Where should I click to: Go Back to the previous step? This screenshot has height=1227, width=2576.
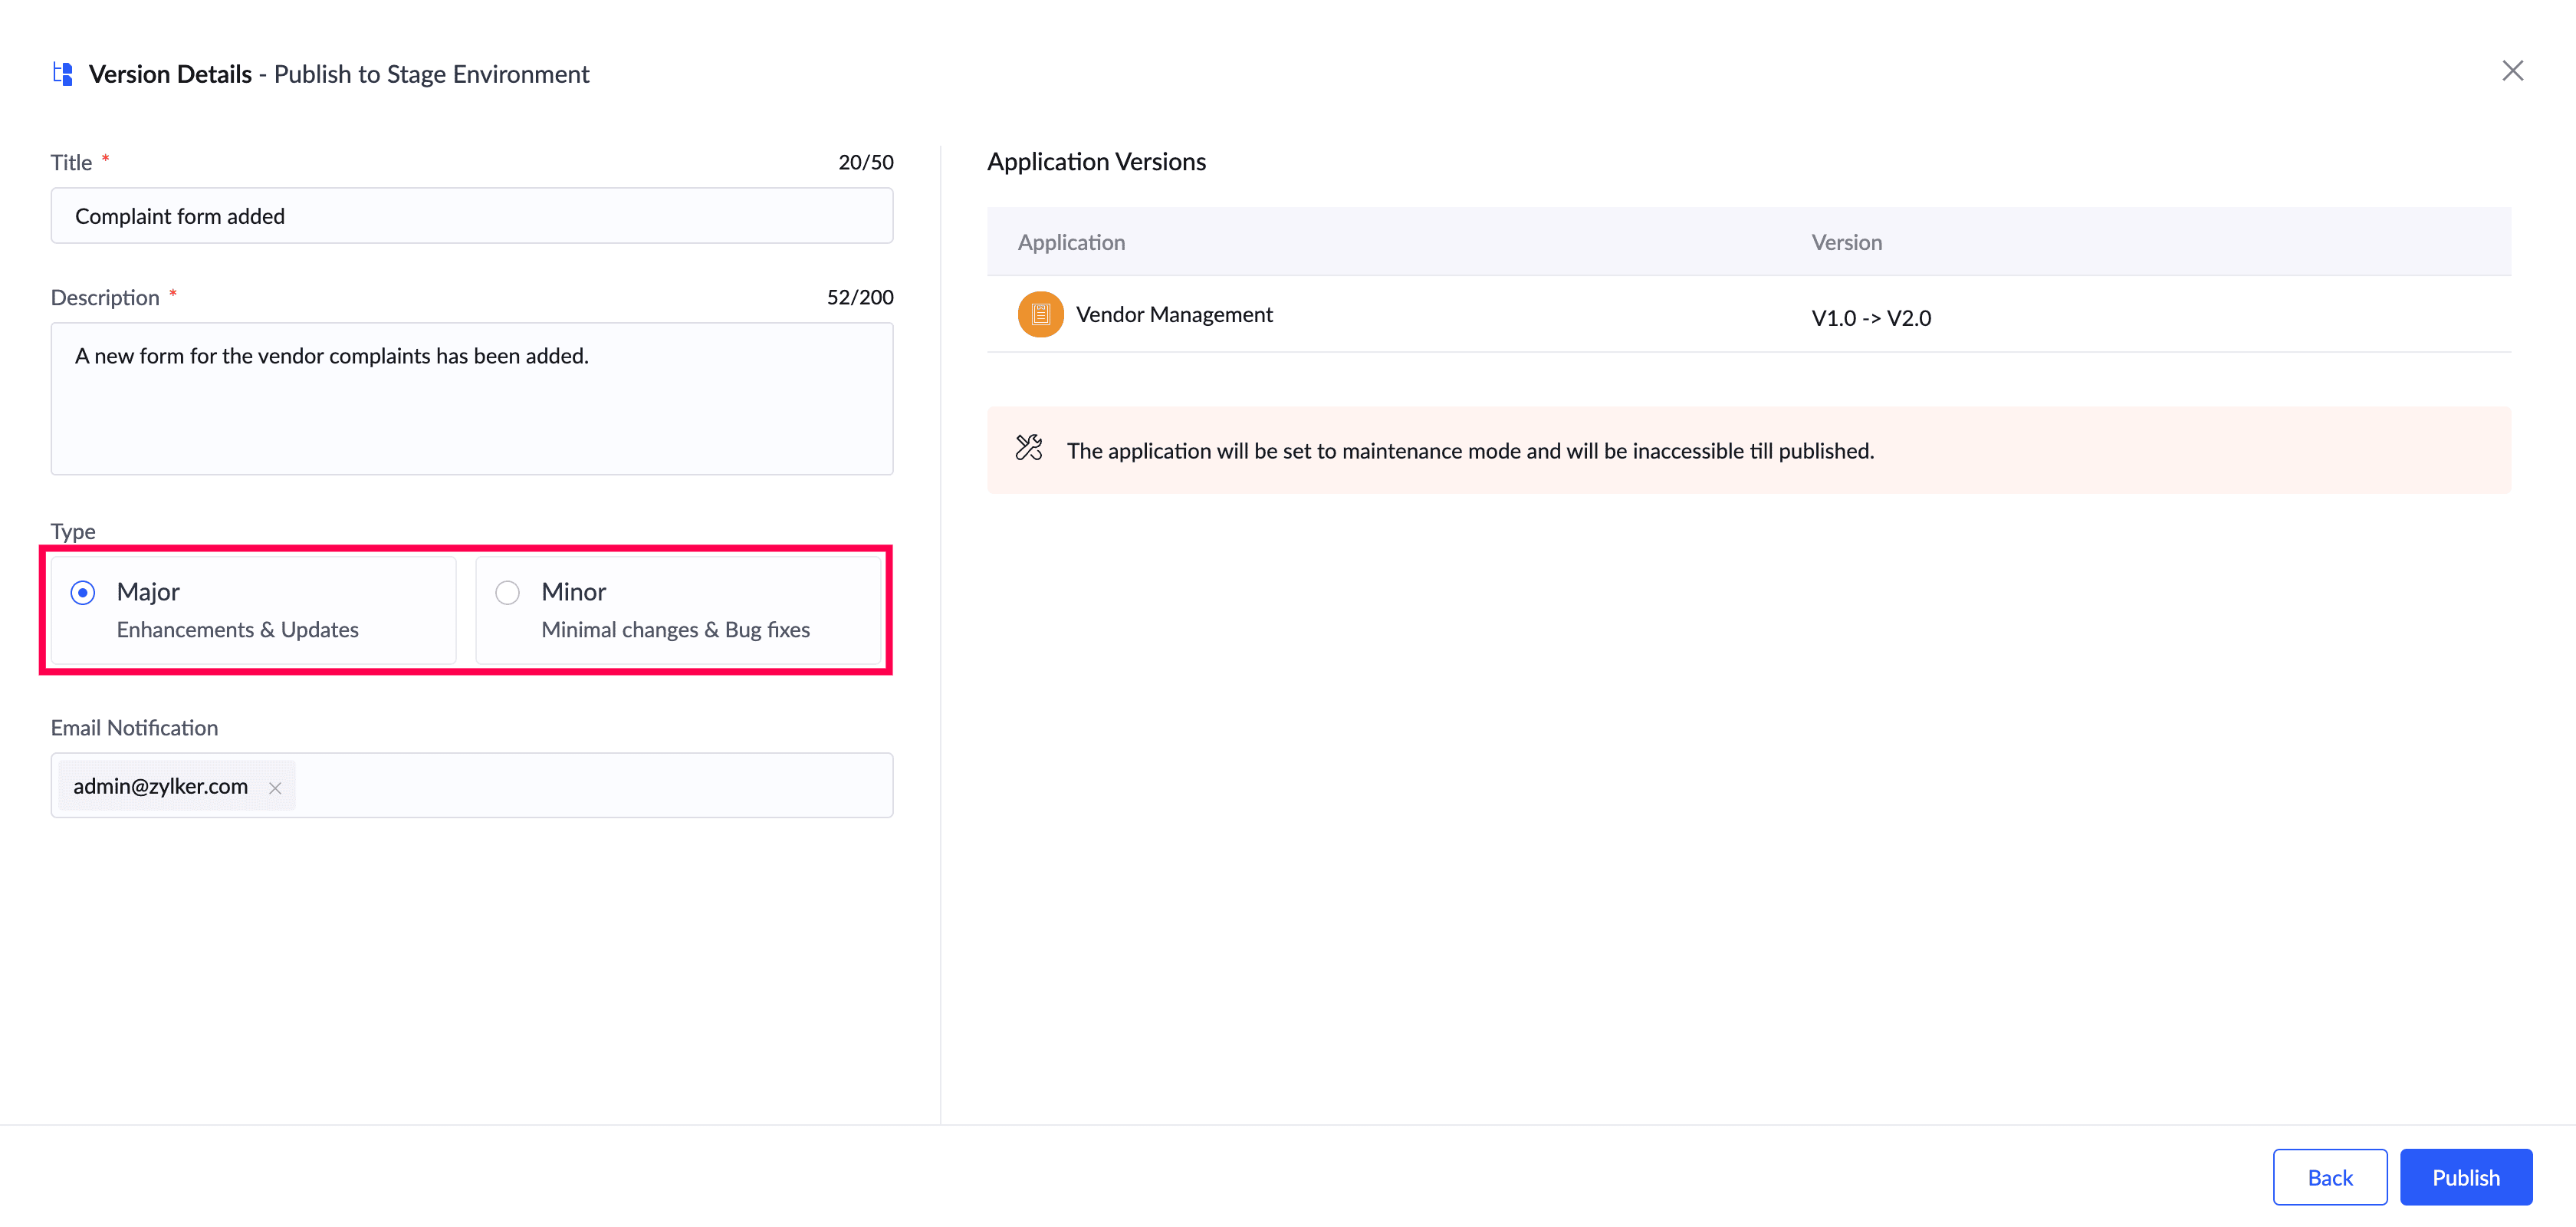tap(2329, 1177)
